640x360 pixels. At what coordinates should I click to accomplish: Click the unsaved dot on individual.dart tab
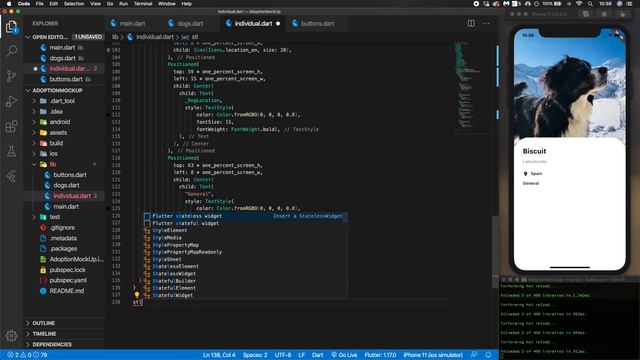278,24
